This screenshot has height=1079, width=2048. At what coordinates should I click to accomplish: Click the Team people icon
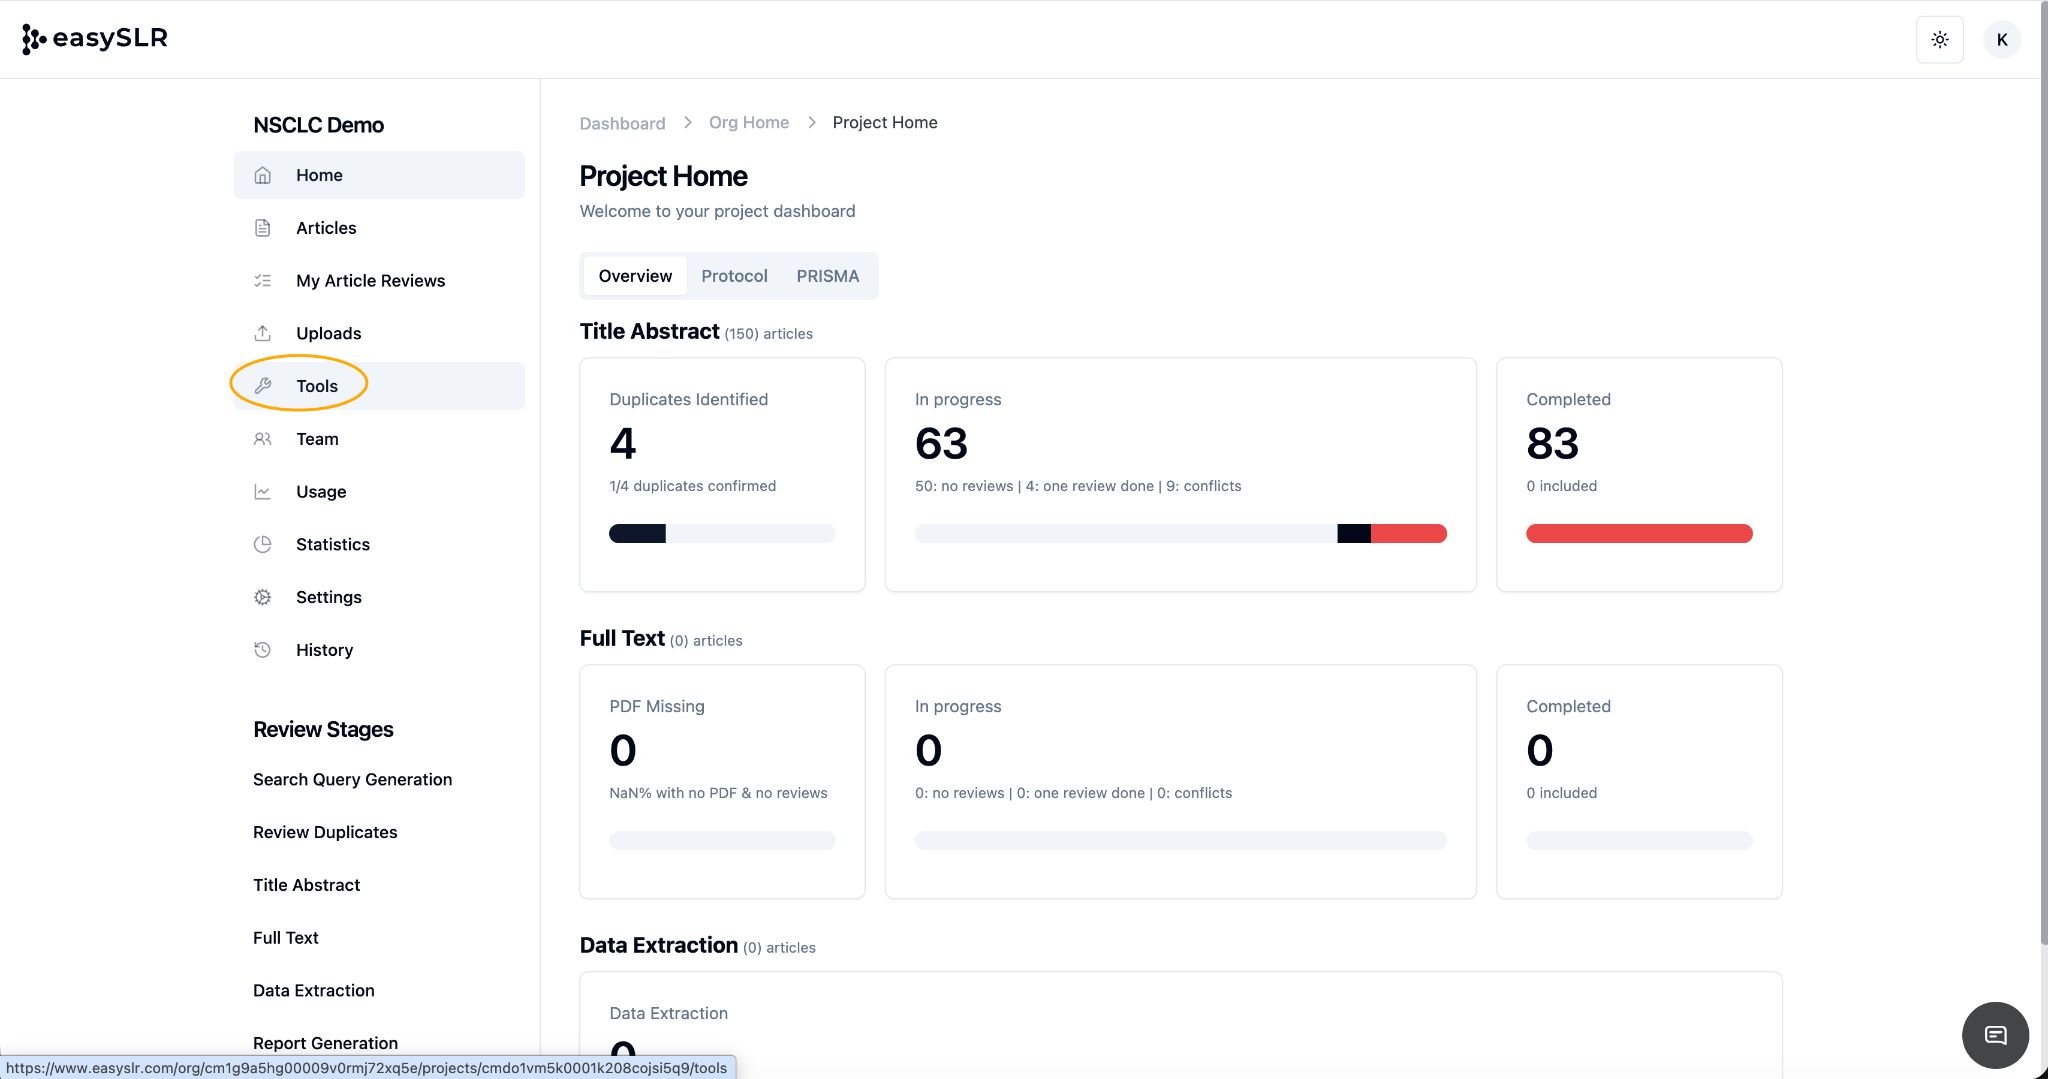click(x=263, y=439)
